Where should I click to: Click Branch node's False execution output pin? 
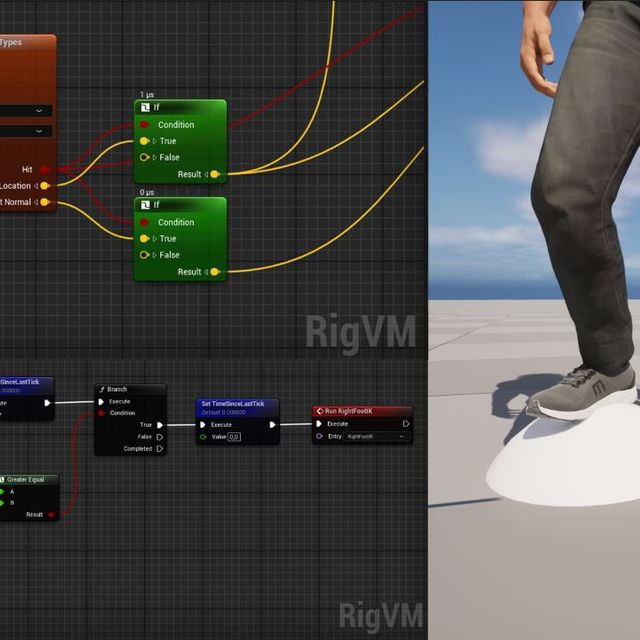[160, 437]
